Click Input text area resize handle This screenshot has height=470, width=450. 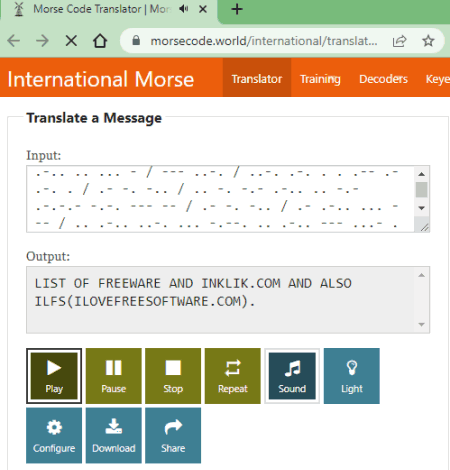point(424,227)
